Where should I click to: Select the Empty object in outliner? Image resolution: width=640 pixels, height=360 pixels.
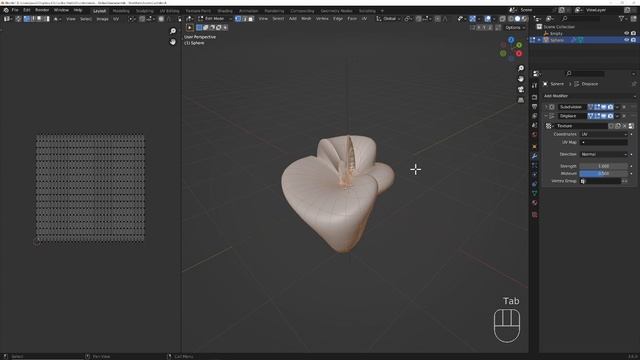[x=556, y=33]
